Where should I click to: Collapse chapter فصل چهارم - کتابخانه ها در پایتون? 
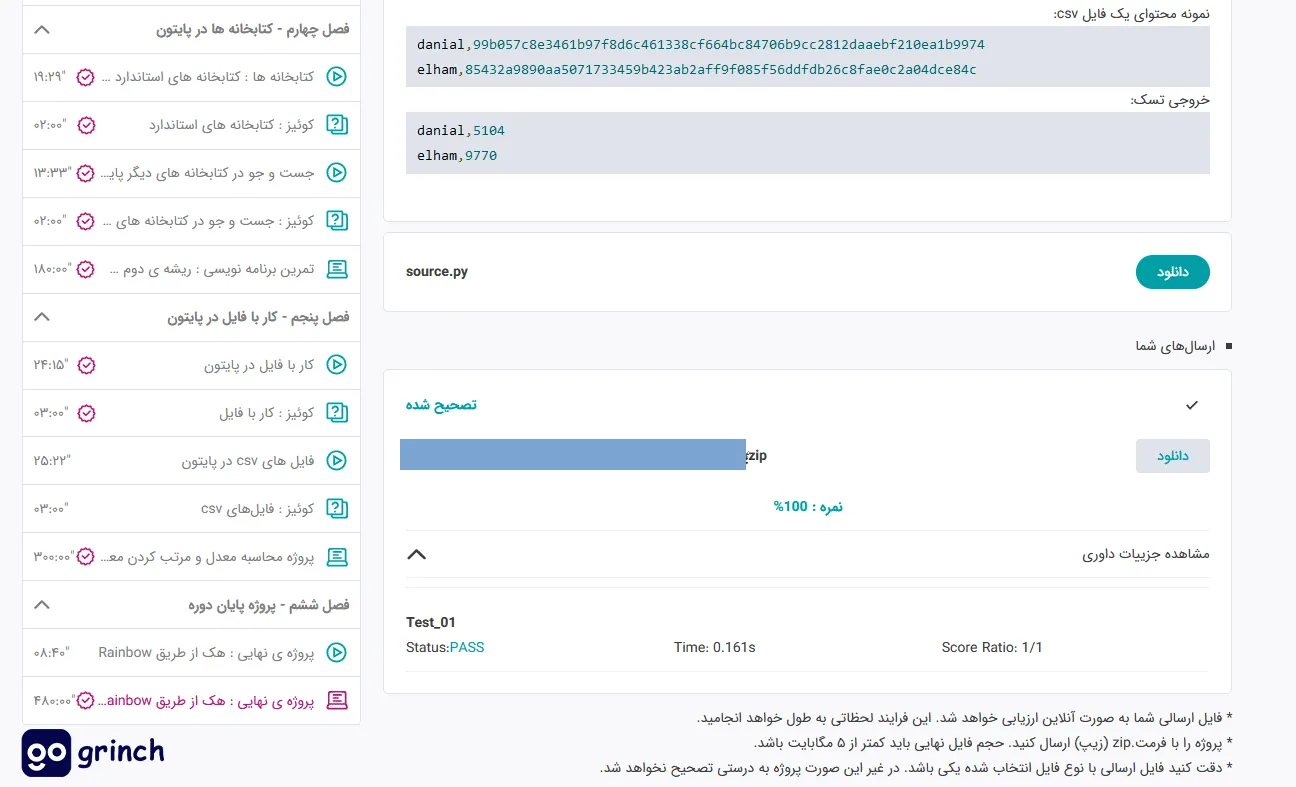pos(42,29)
